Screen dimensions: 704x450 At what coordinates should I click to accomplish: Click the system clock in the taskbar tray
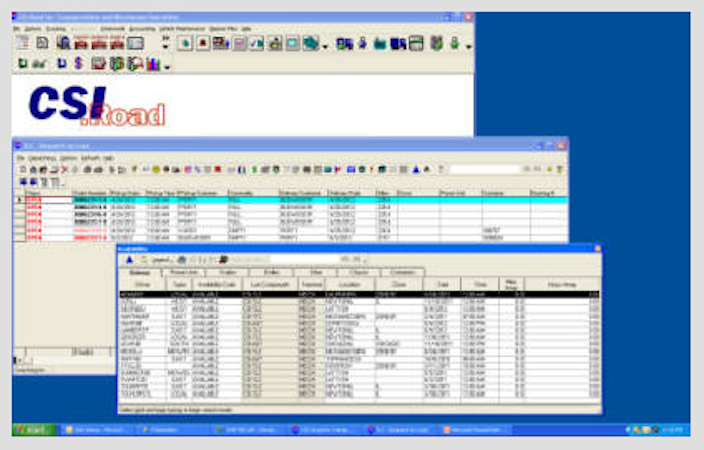(672, 430)
